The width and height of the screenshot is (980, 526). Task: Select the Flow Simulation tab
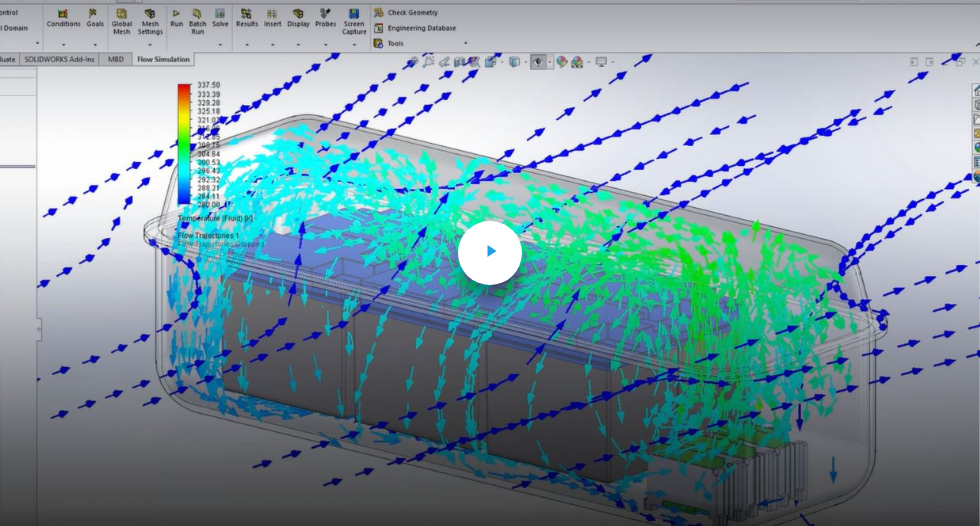[x=163, y=60]
